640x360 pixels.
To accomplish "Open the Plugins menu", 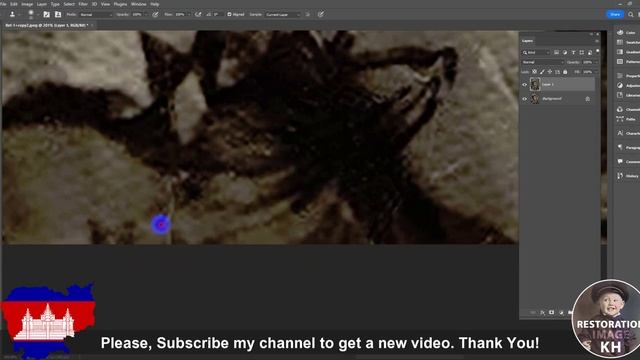I will pos(120,4).
